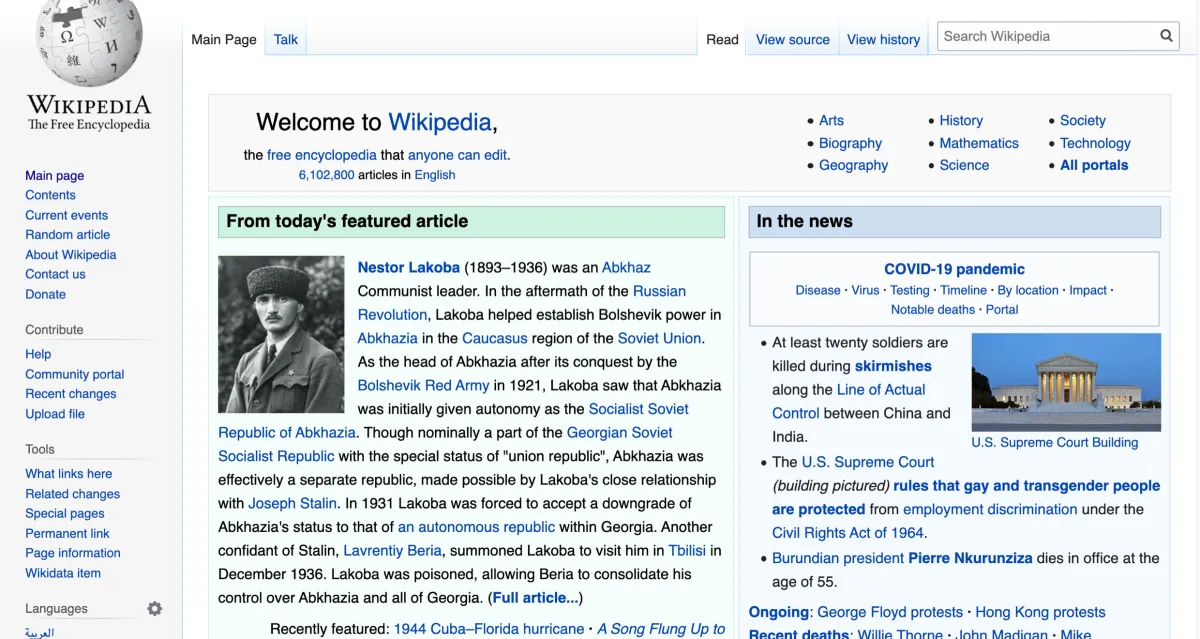Open About Wikipedia link
The height and width of the screenshot is (639, 1200).
coord(71,254)
